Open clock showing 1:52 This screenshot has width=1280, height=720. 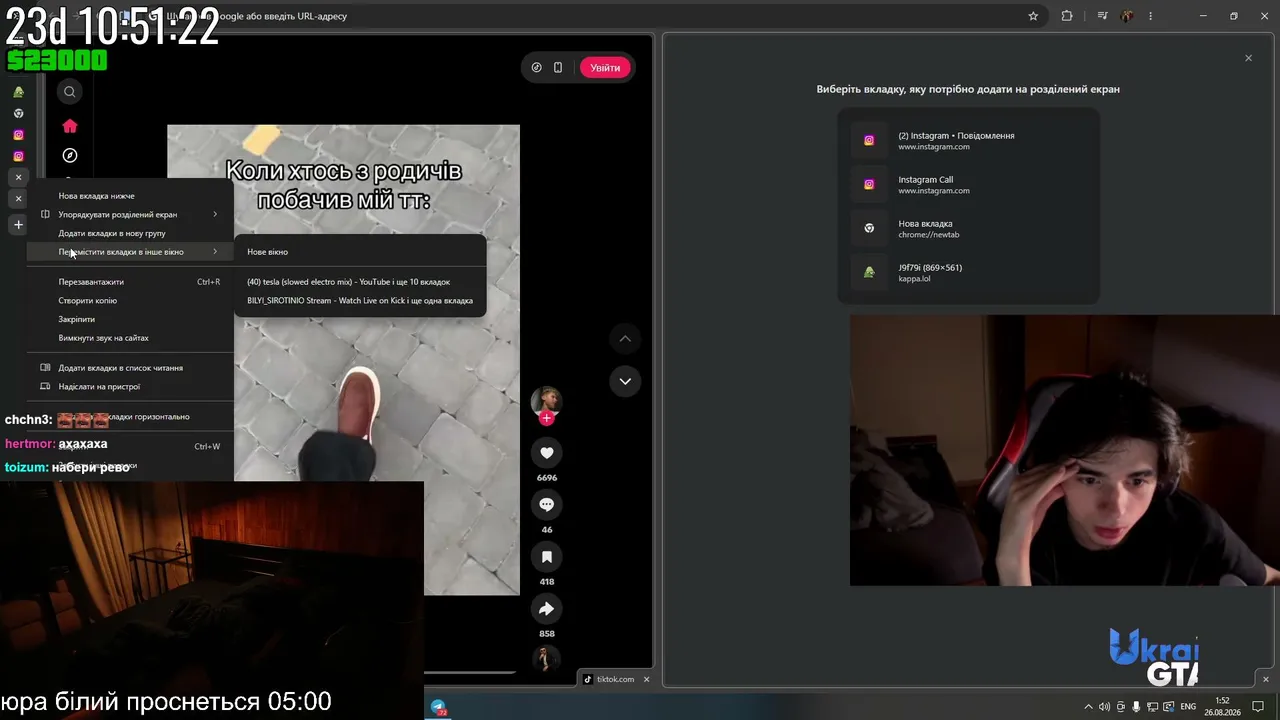[1222, 706]
